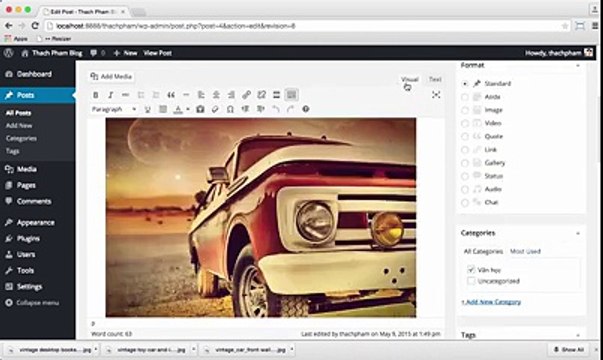Click the remove link icon
Image resolution: width=603 pixels, height=360 pixels.
(x=262, y=95)
